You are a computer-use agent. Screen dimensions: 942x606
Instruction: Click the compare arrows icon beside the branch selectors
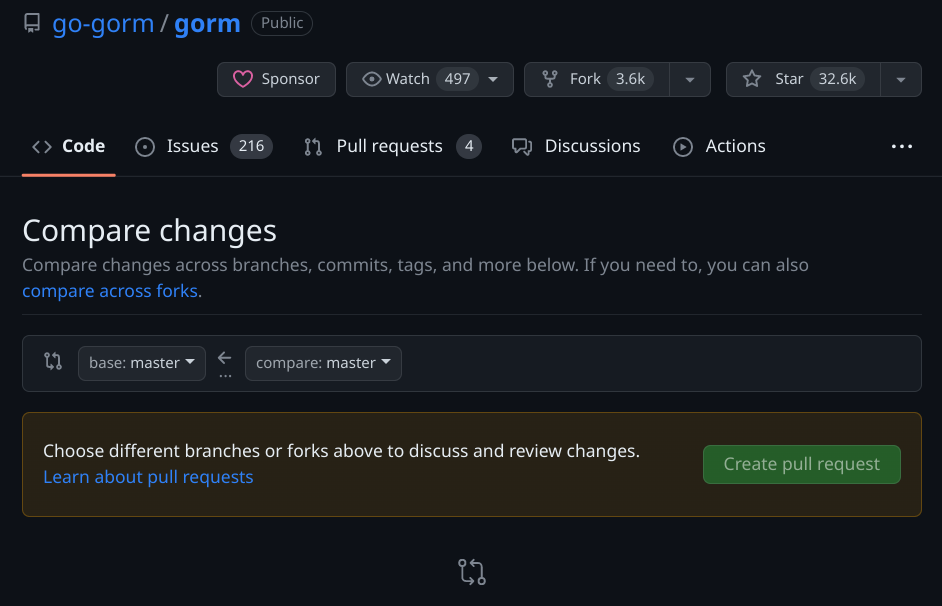pos(53,361)
